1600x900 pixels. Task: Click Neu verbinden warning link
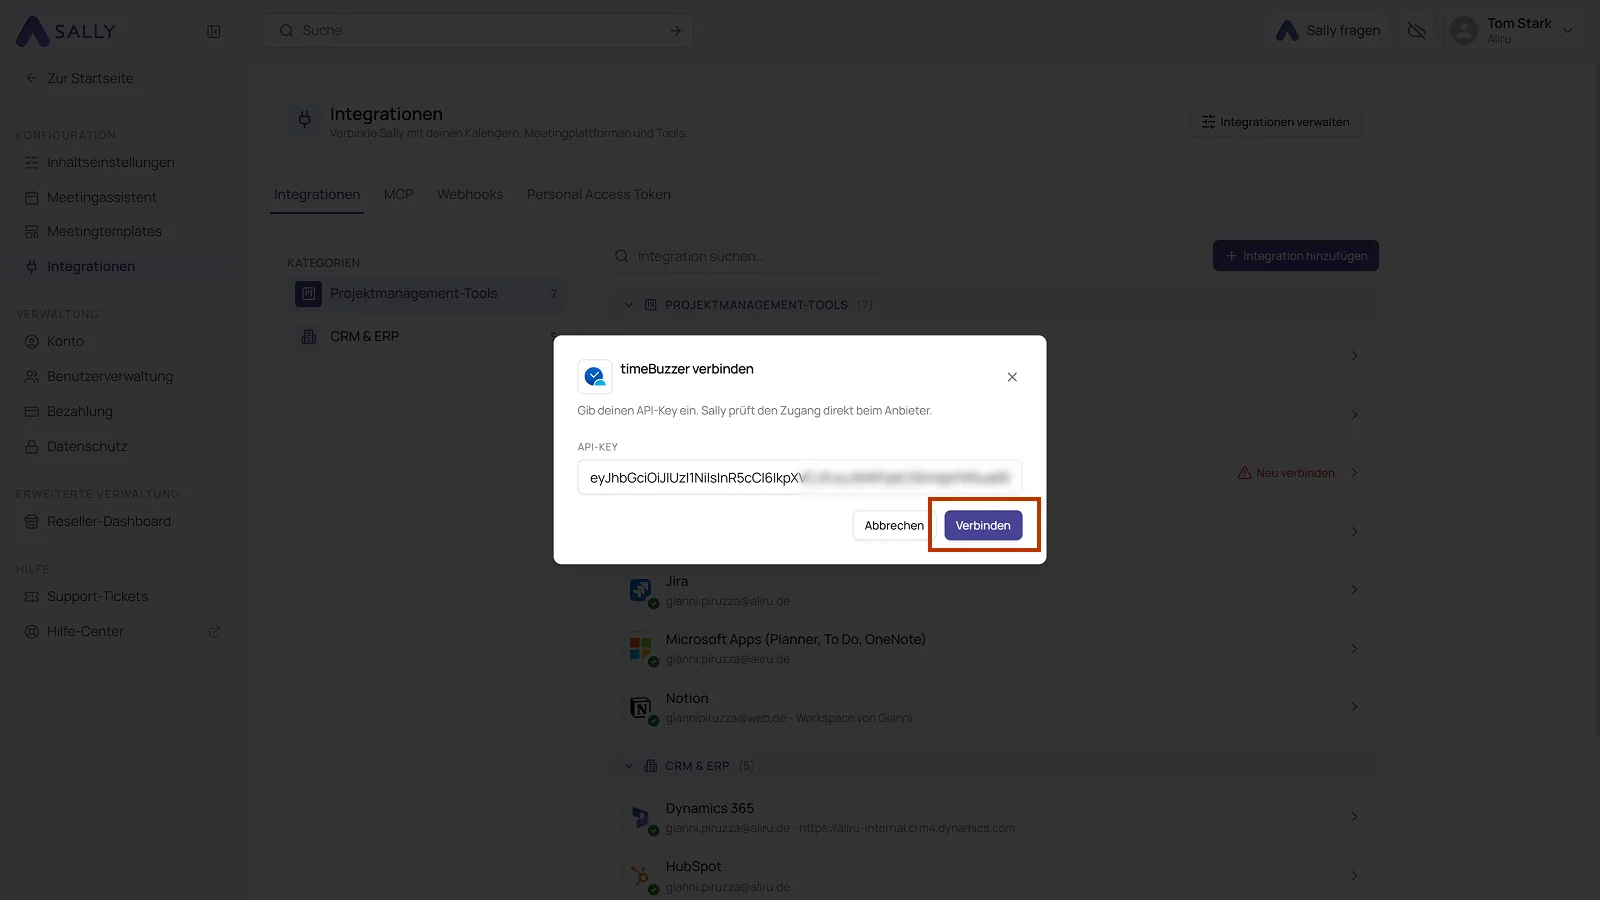(1286, 473)
